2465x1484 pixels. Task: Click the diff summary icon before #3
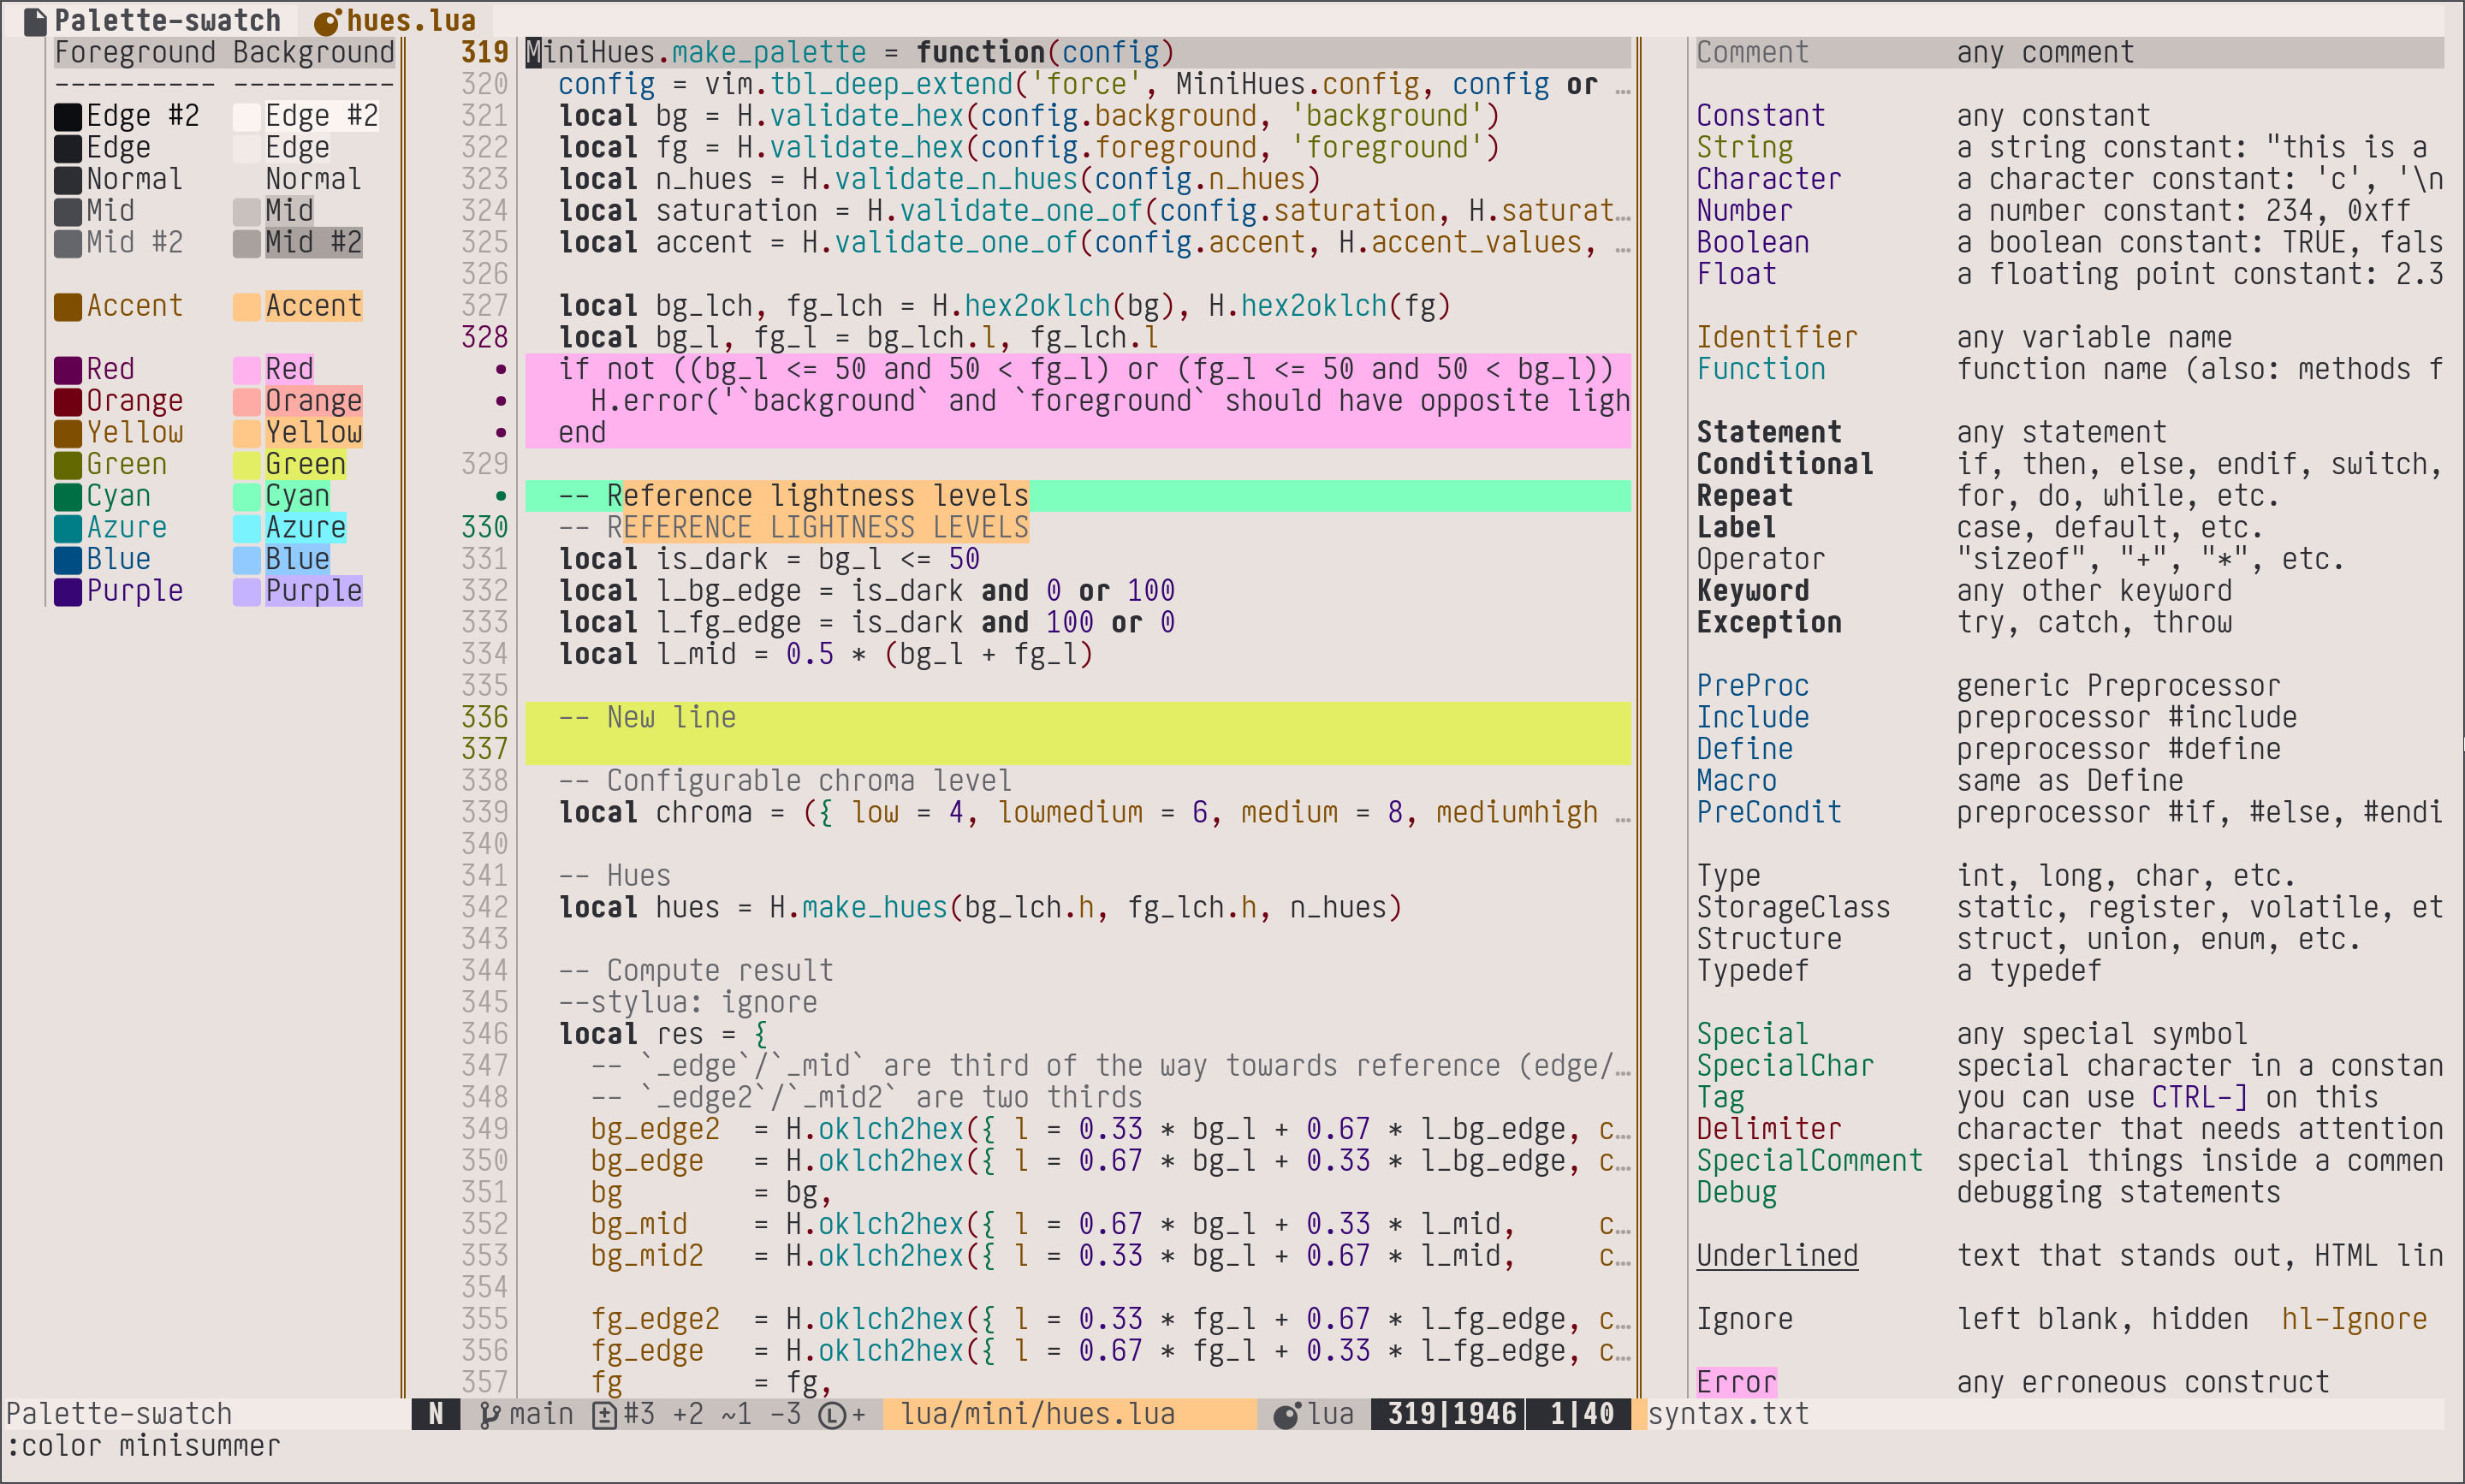click(604, 1414)
